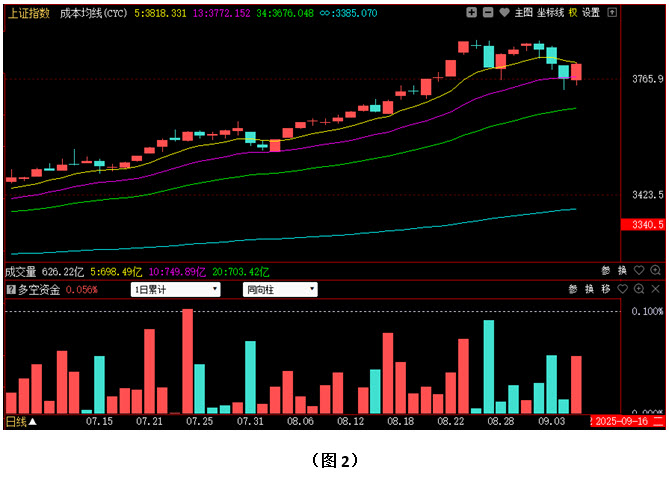Close the 多空资金 indicator panel with X
The width and height of the screenshot is (669, 480).
(655, 289)
